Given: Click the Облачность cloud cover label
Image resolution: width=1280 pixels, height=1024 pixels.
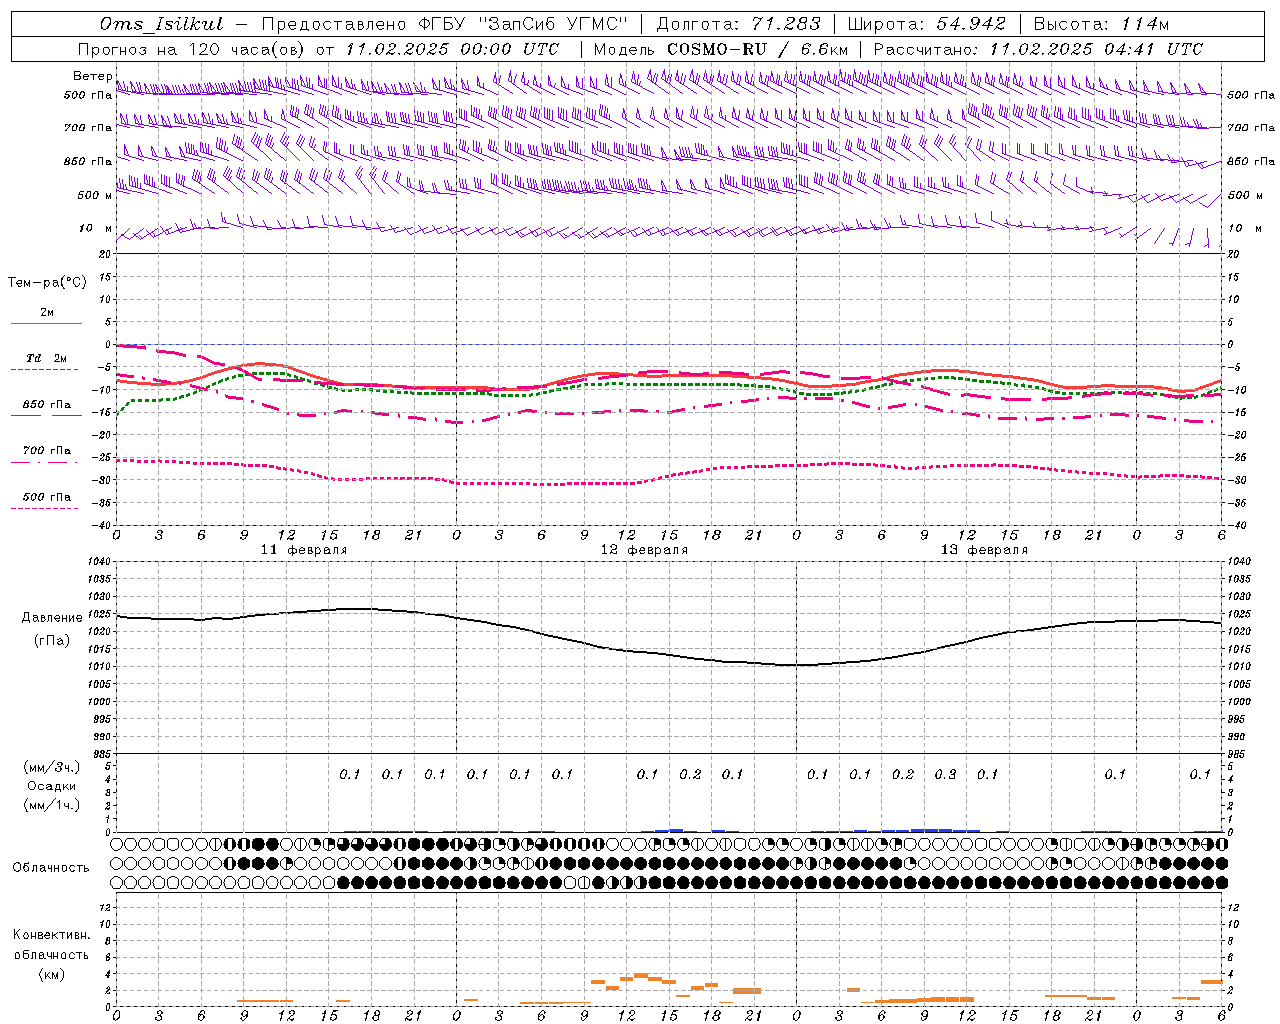Looking at the screenshot, I should [51, 867].
